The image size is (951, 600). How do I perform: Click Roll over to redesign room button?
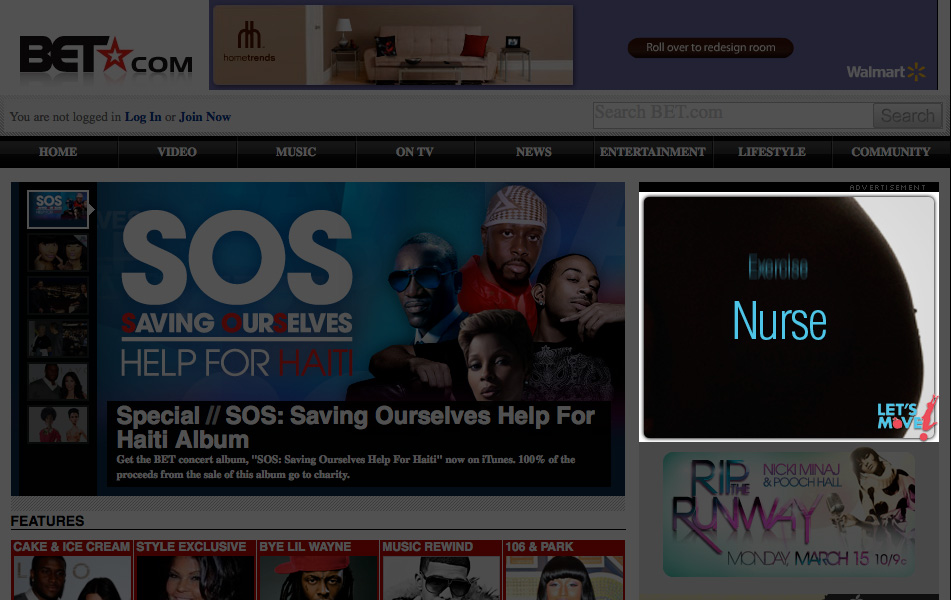coord(710,48)
